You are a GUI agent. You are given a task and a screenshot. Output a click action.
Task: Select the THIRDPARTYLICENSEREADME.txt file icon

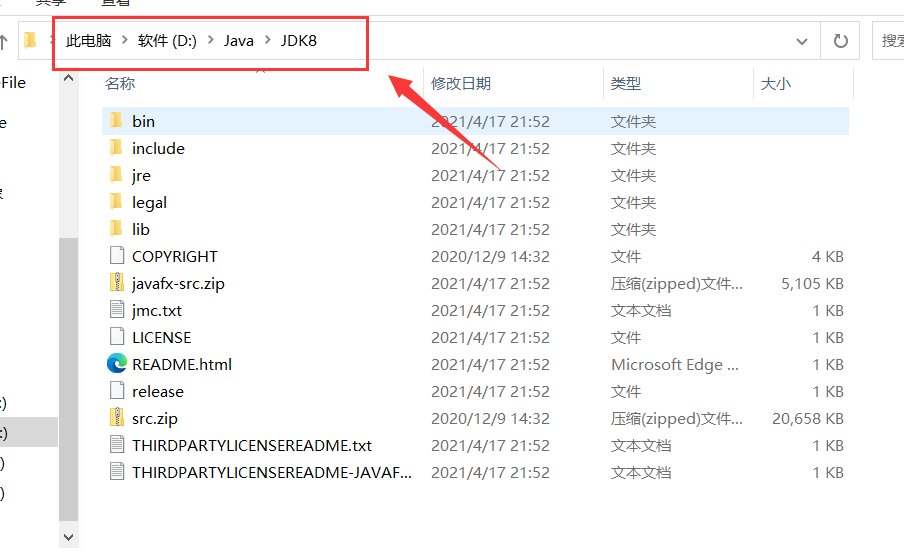[117, 444]
